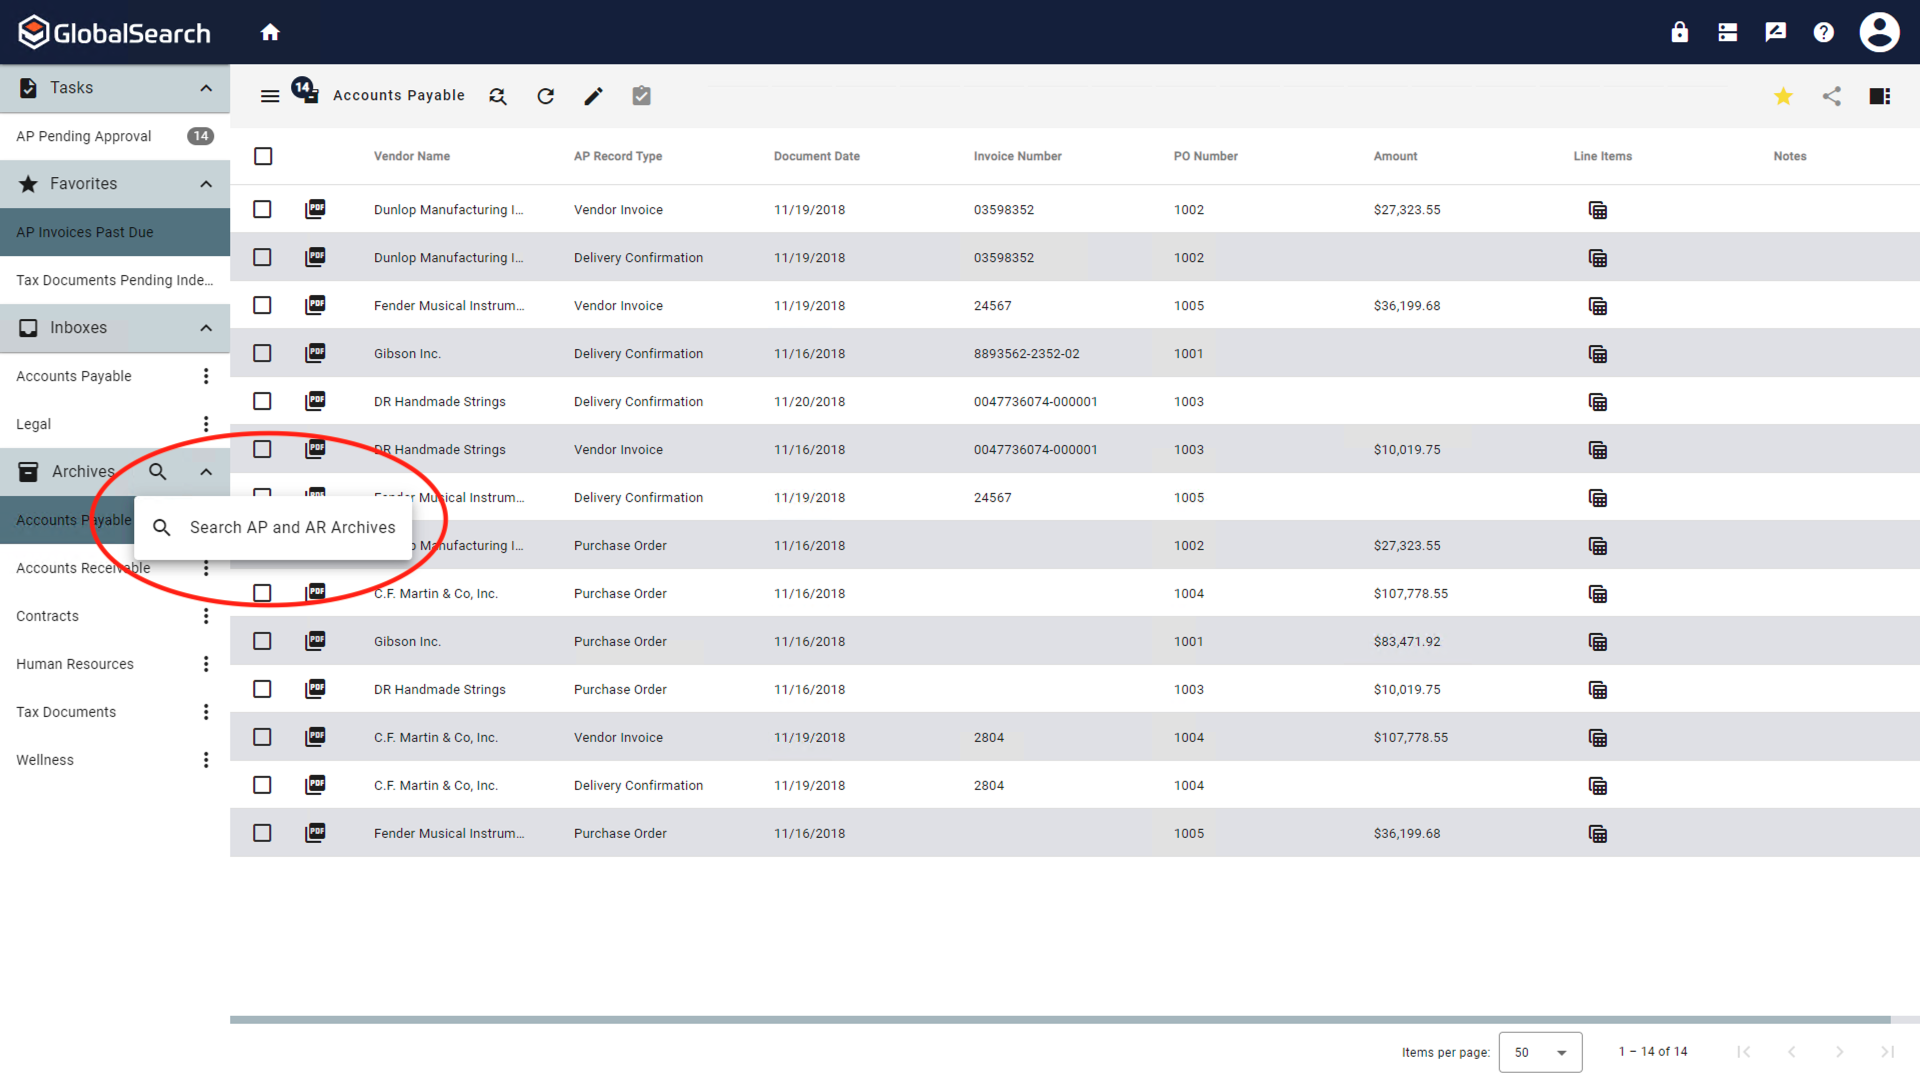Open line items for Gibson Inc. Purchase Order
1920x1080 pixels.
click(x=1597, y=642)
